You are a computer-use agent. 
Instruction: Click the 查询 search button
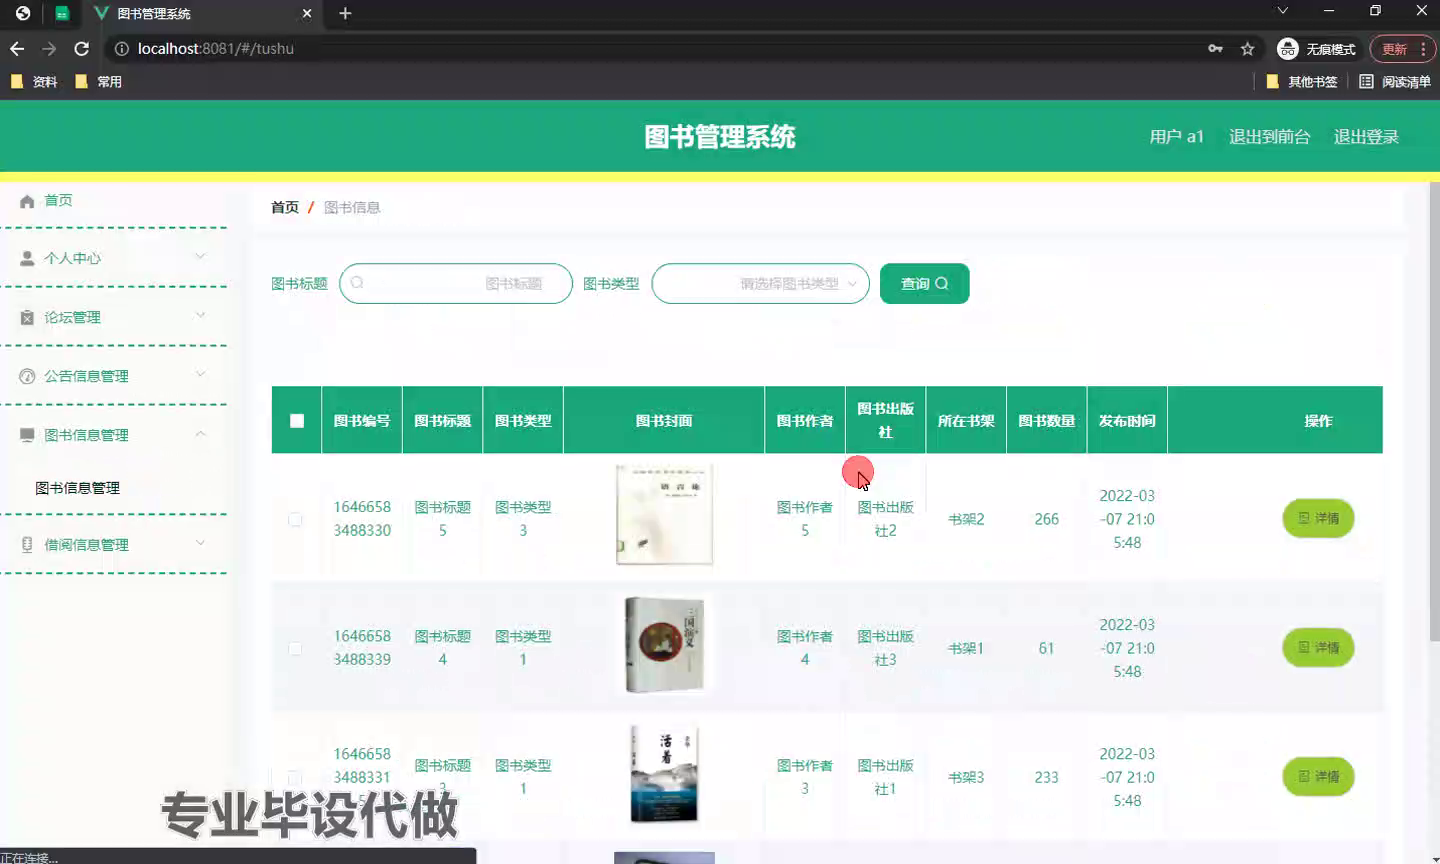coord(924,284)
